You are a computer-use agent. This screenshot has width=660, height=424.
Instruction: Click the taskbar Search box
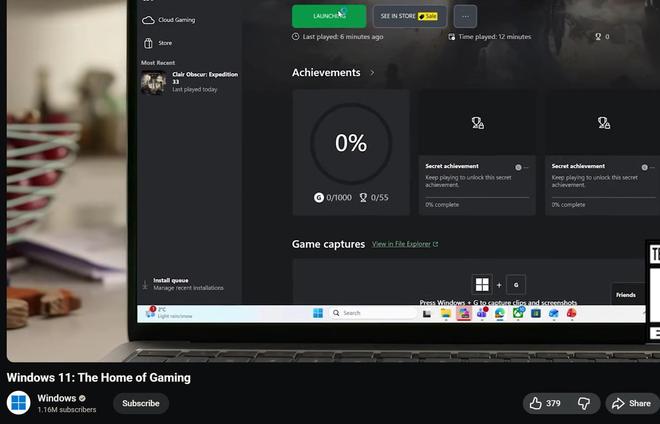tap(373, 313)
